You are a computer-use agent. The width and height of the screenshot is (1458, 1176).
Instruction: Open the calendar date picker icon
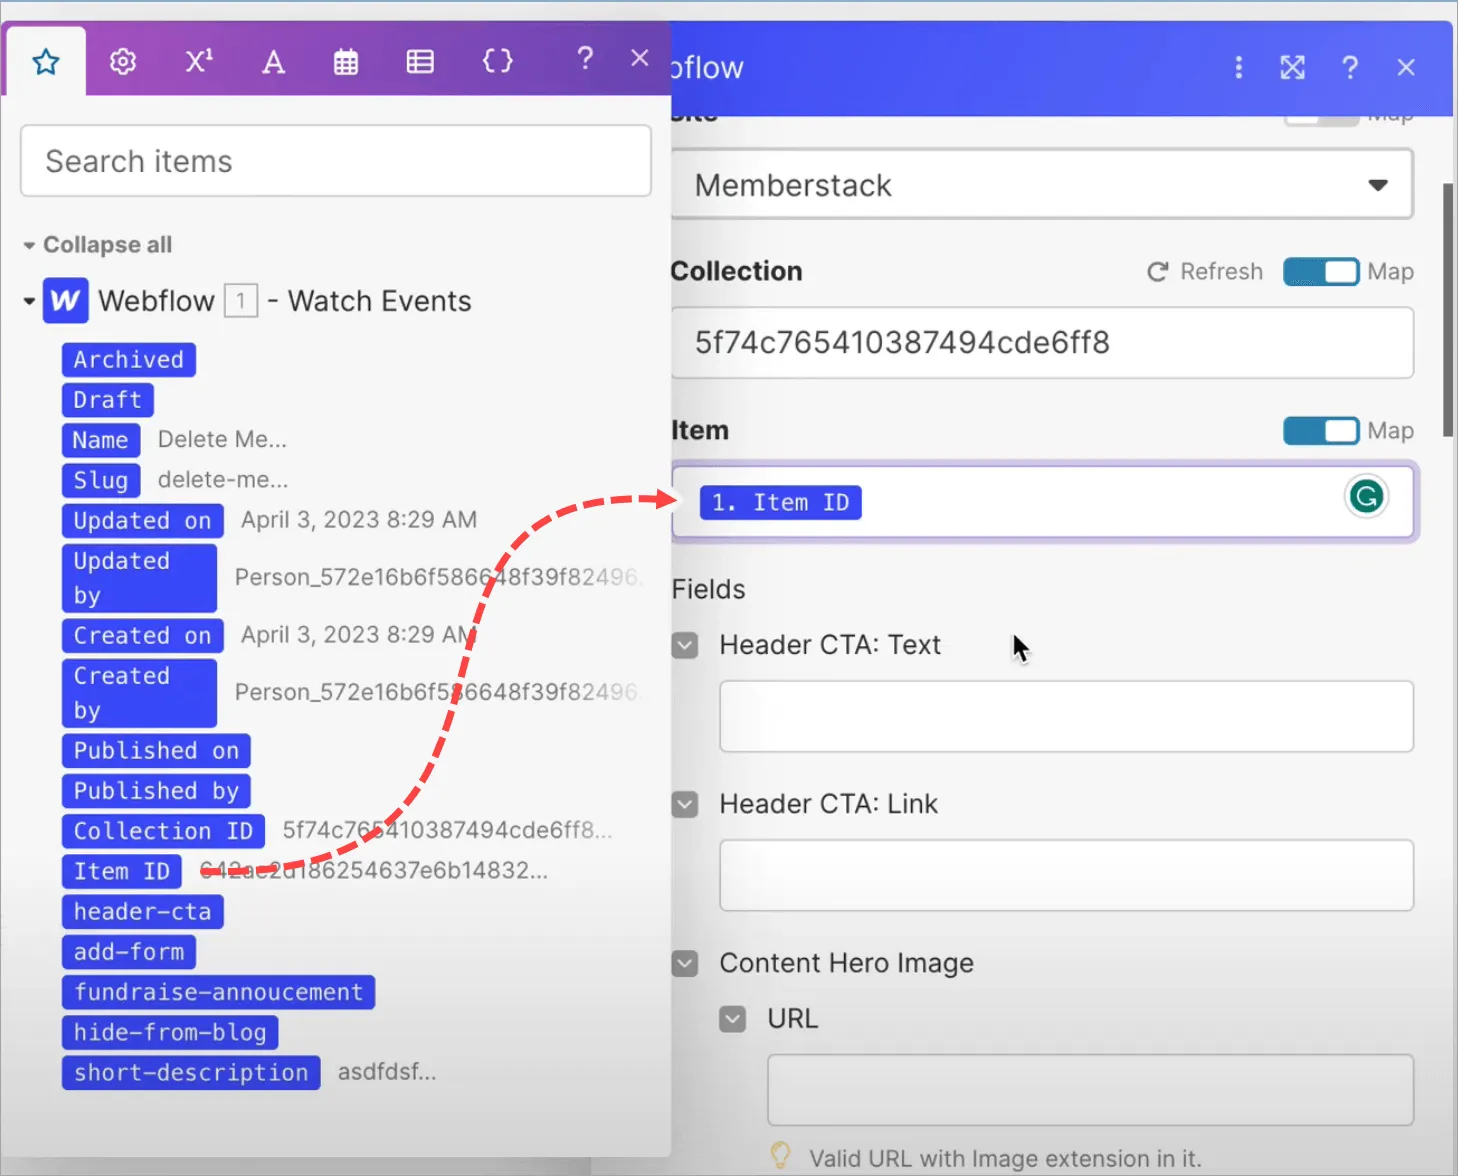(346, 60)
